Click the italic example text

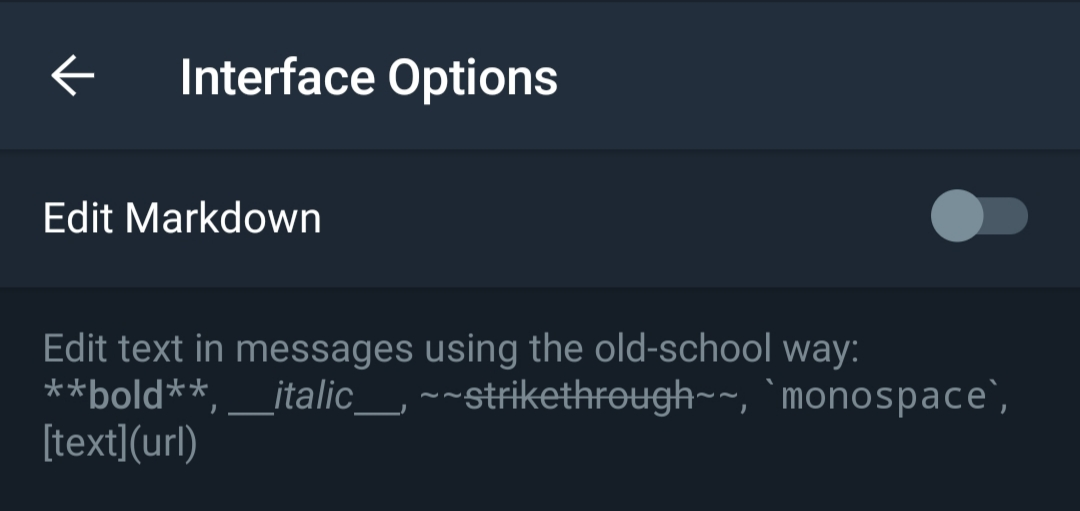[x=313, y=397]
